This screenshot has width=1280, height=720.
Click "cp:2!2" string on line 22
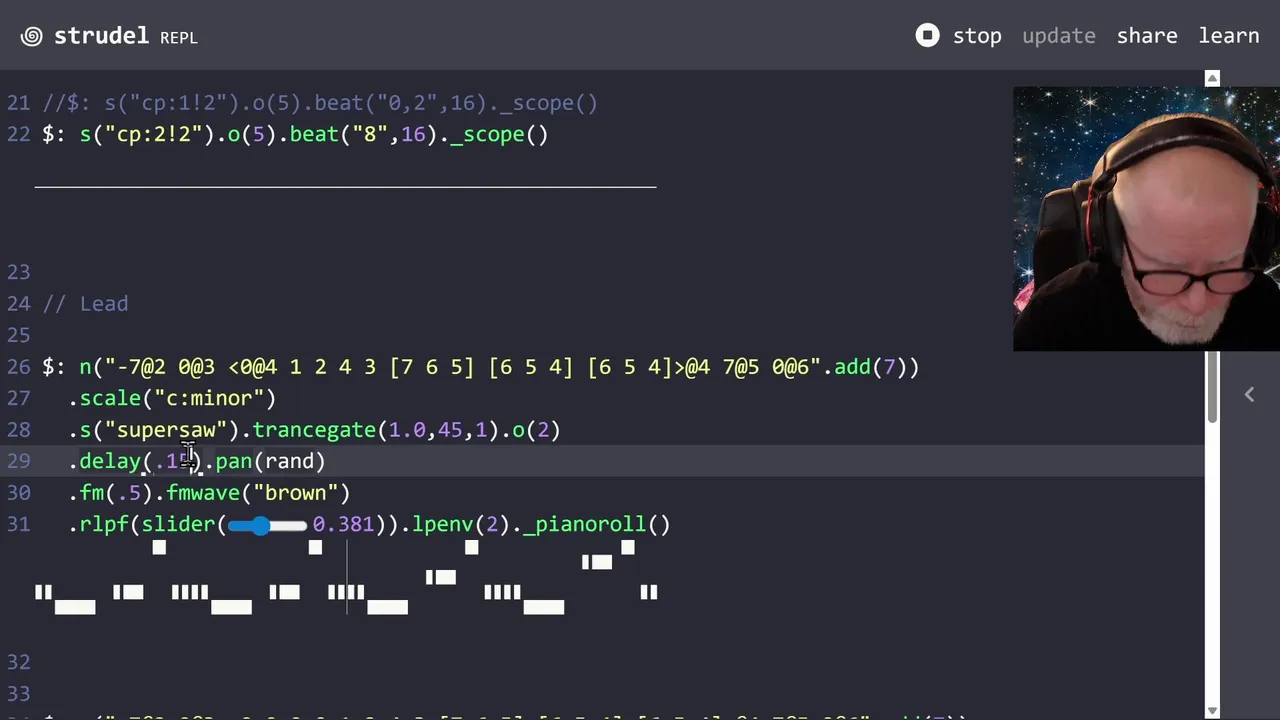click(x=154, y=134)
